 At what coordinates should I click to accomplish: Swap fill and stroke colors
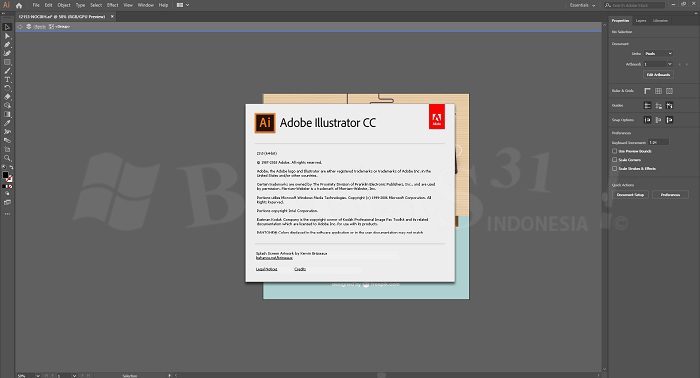coord(11,167)
